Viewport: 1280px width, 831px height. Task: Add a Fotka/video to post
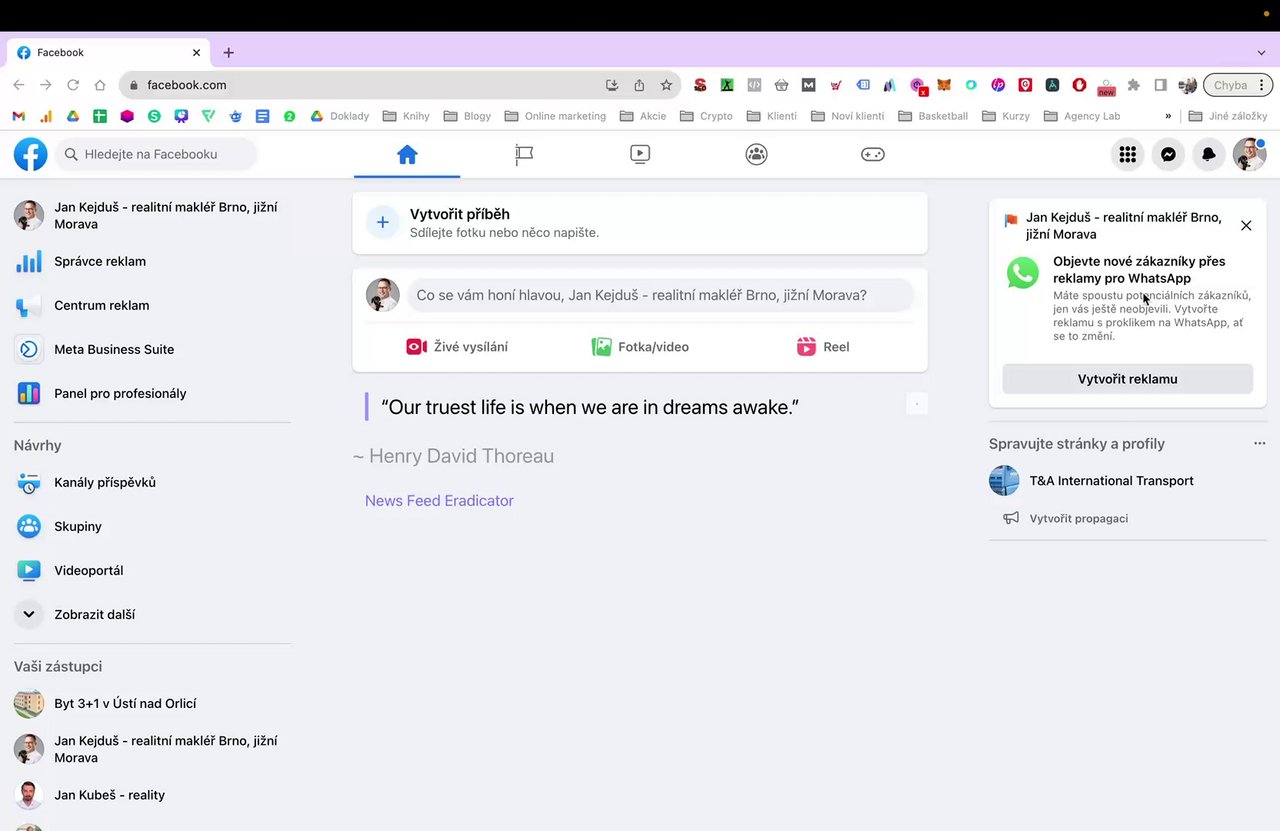[640, 347]
